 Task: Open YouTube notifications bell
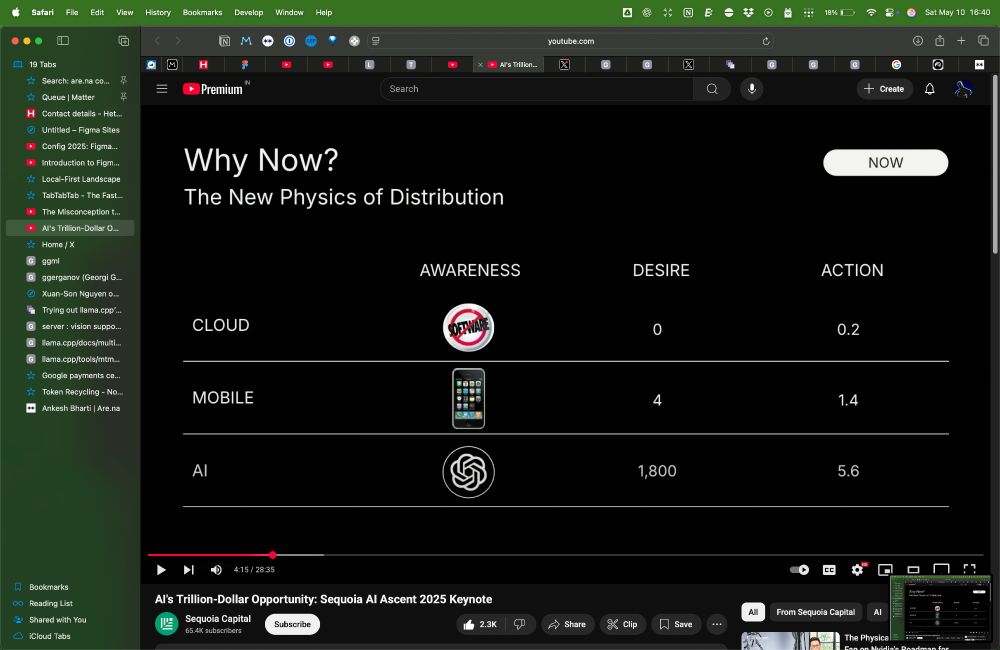pos(930,89)
